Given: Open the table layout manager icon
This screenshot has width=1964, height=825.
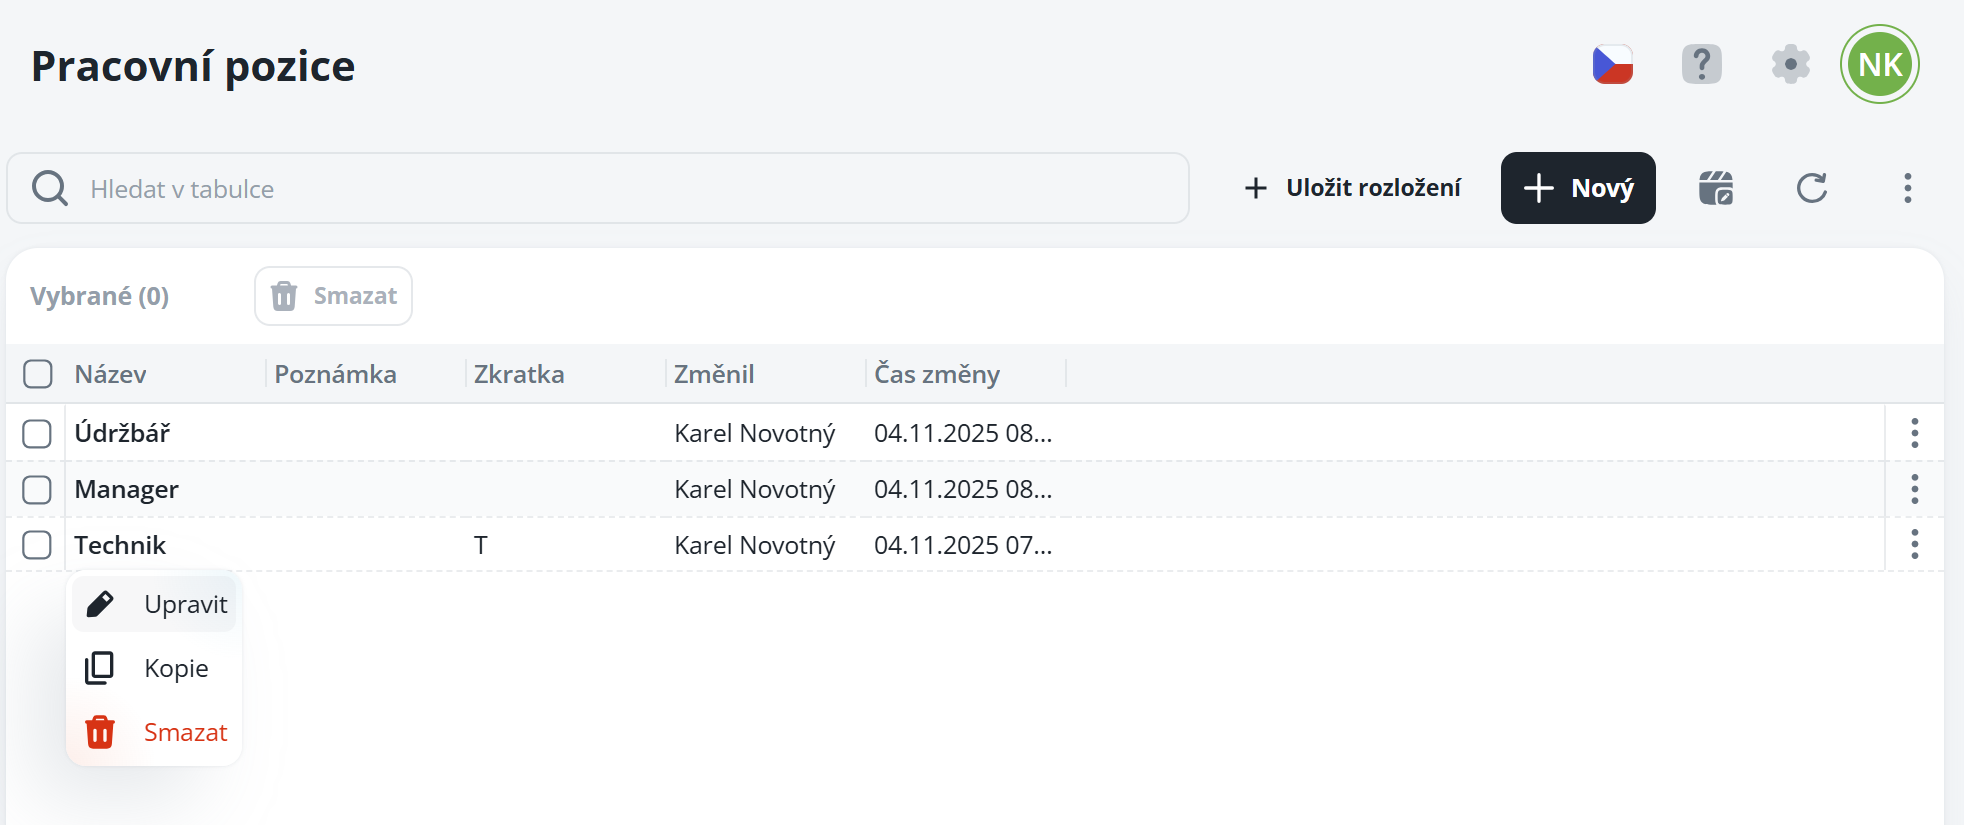Looking at the screenshot, I should coord(1716,188).
